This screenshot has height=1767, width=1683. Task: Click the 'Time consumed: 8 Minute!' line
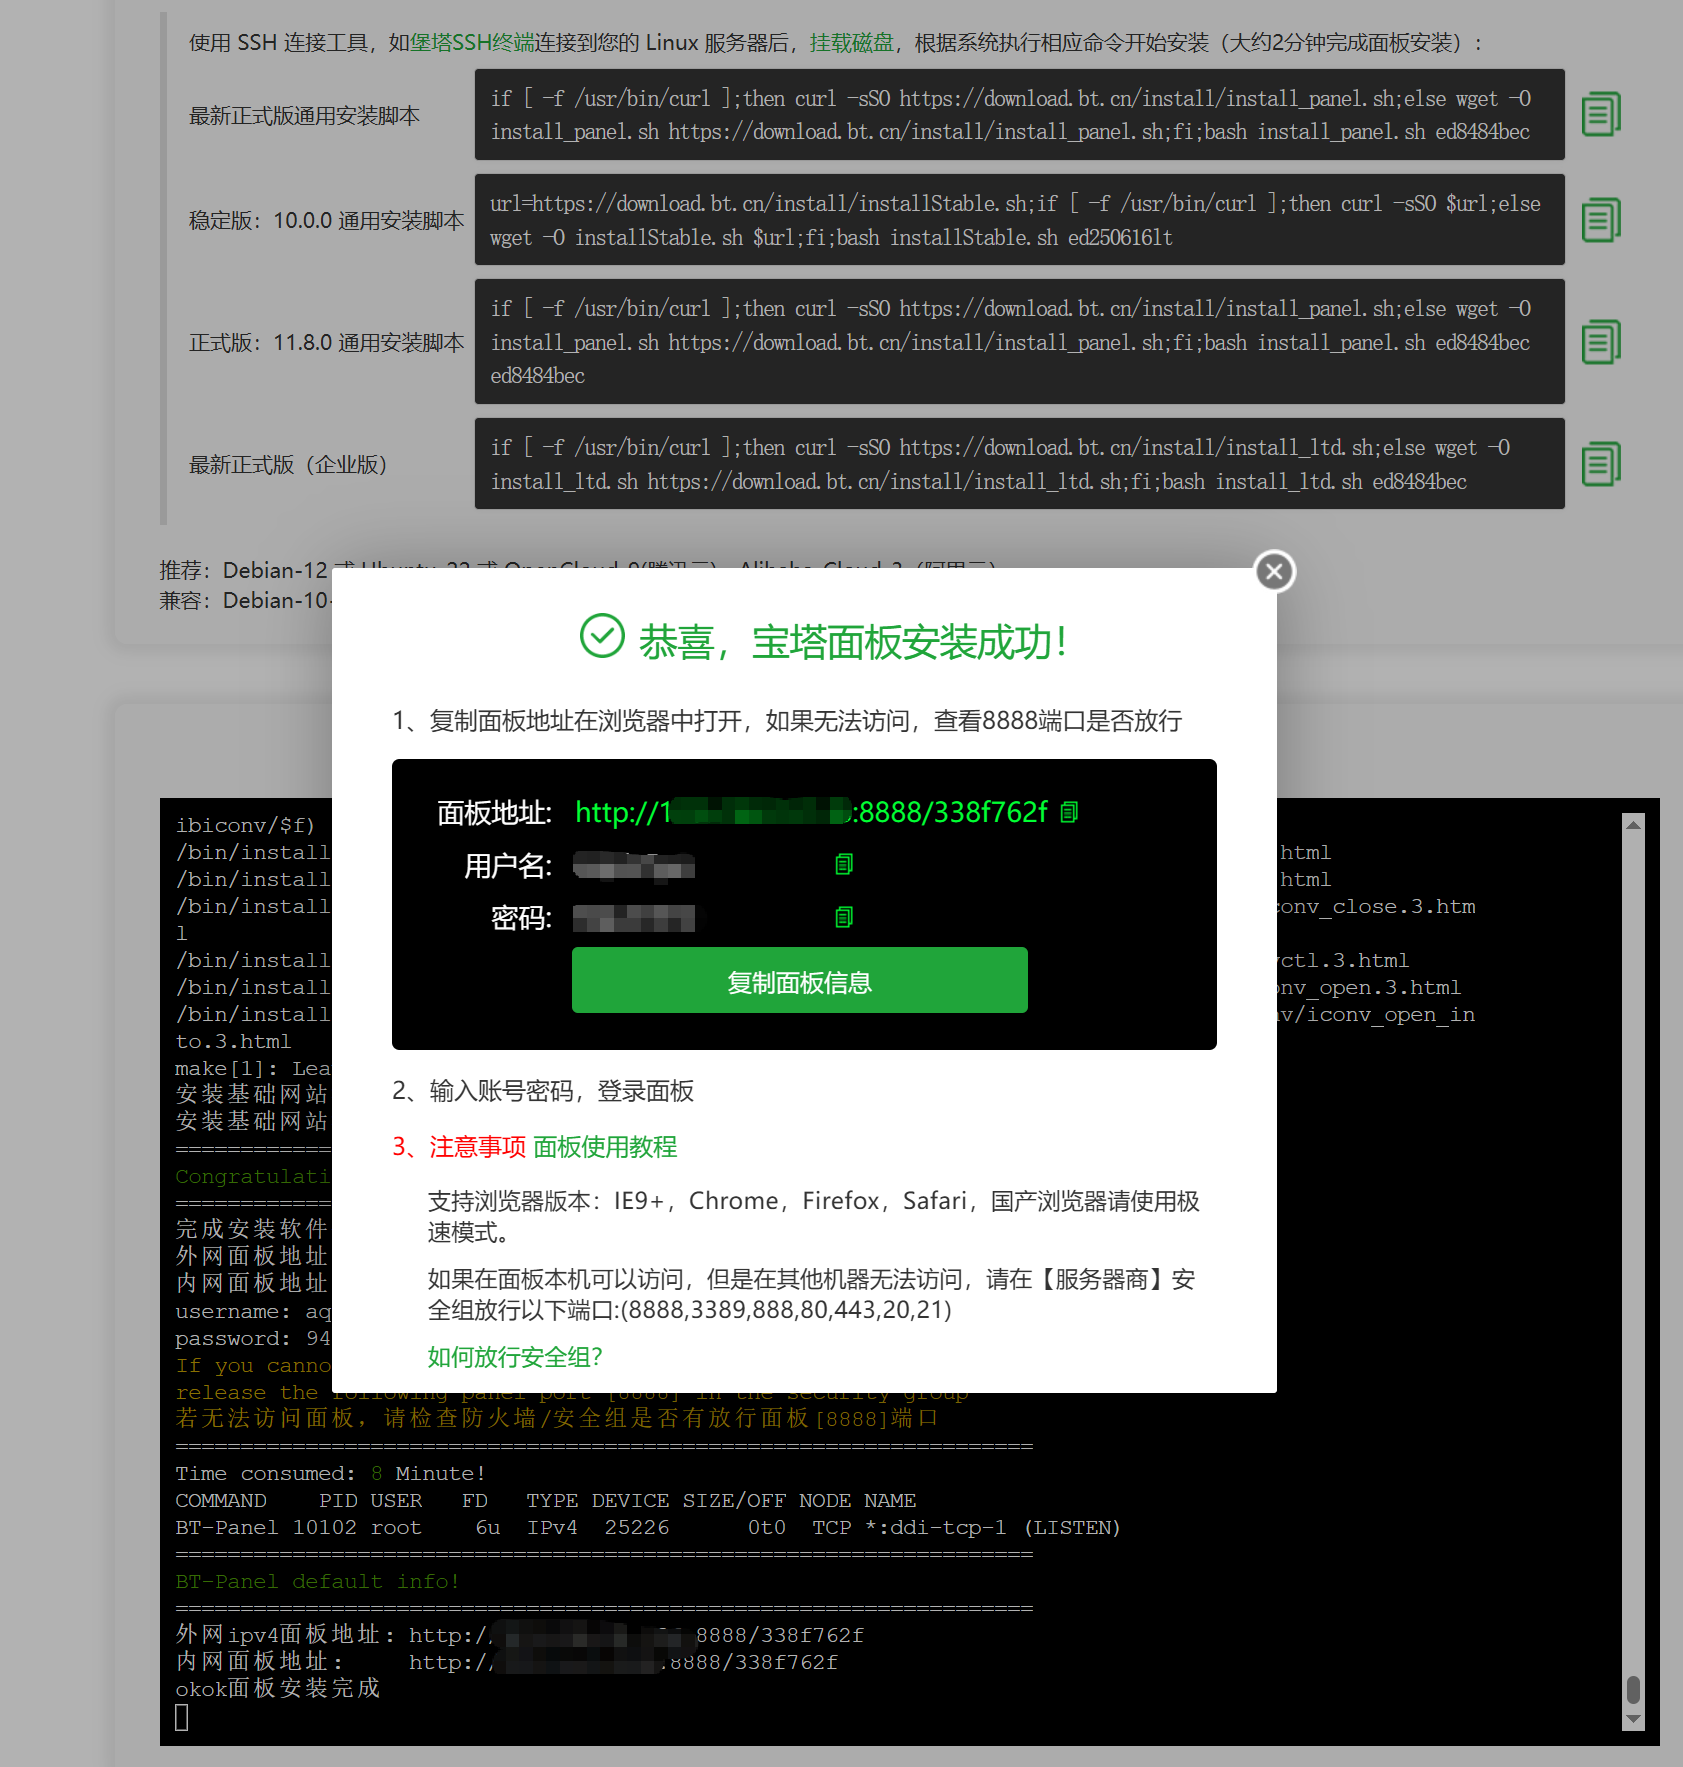pos(330,1473)
